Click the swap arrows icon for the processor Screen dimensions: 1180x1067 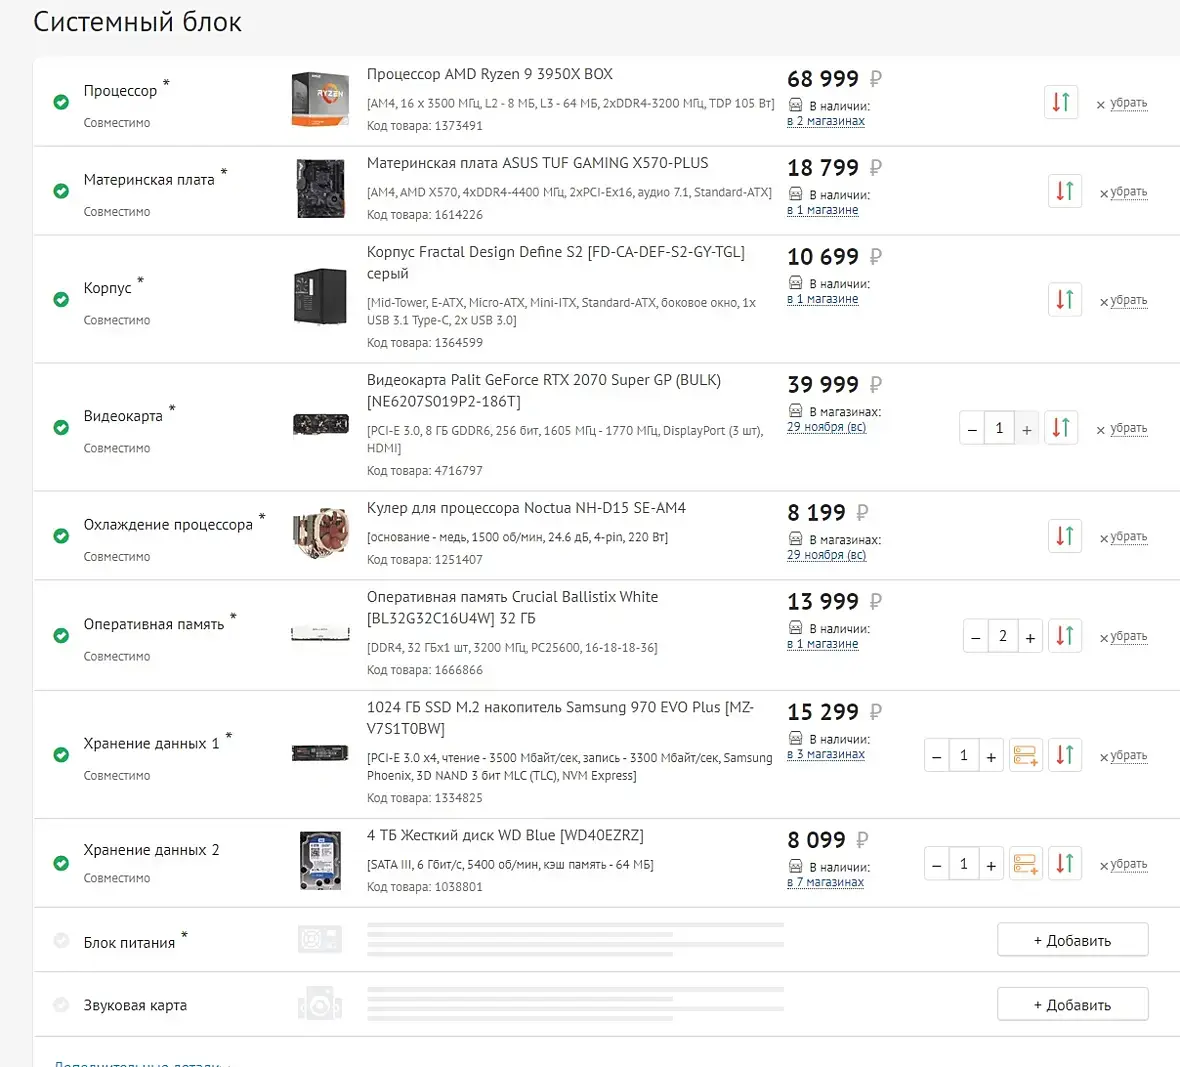[x=1060, y=102]
